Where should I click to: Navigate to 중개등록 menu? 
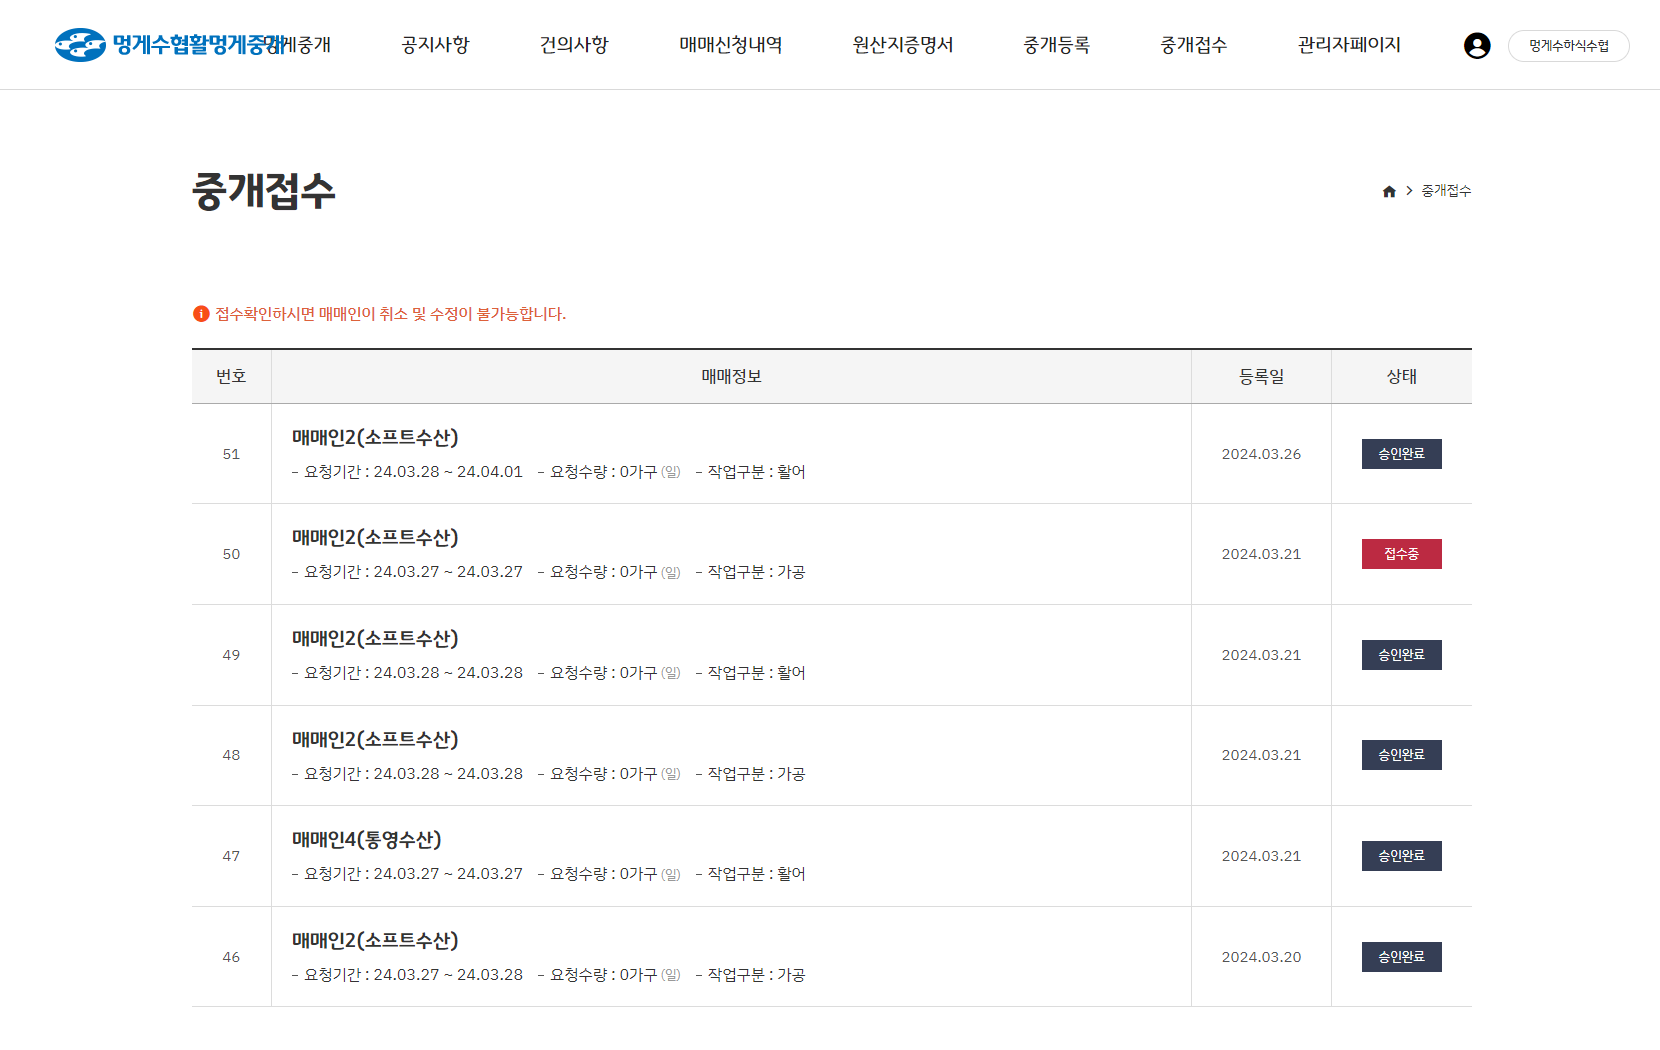coord(1056,45)
